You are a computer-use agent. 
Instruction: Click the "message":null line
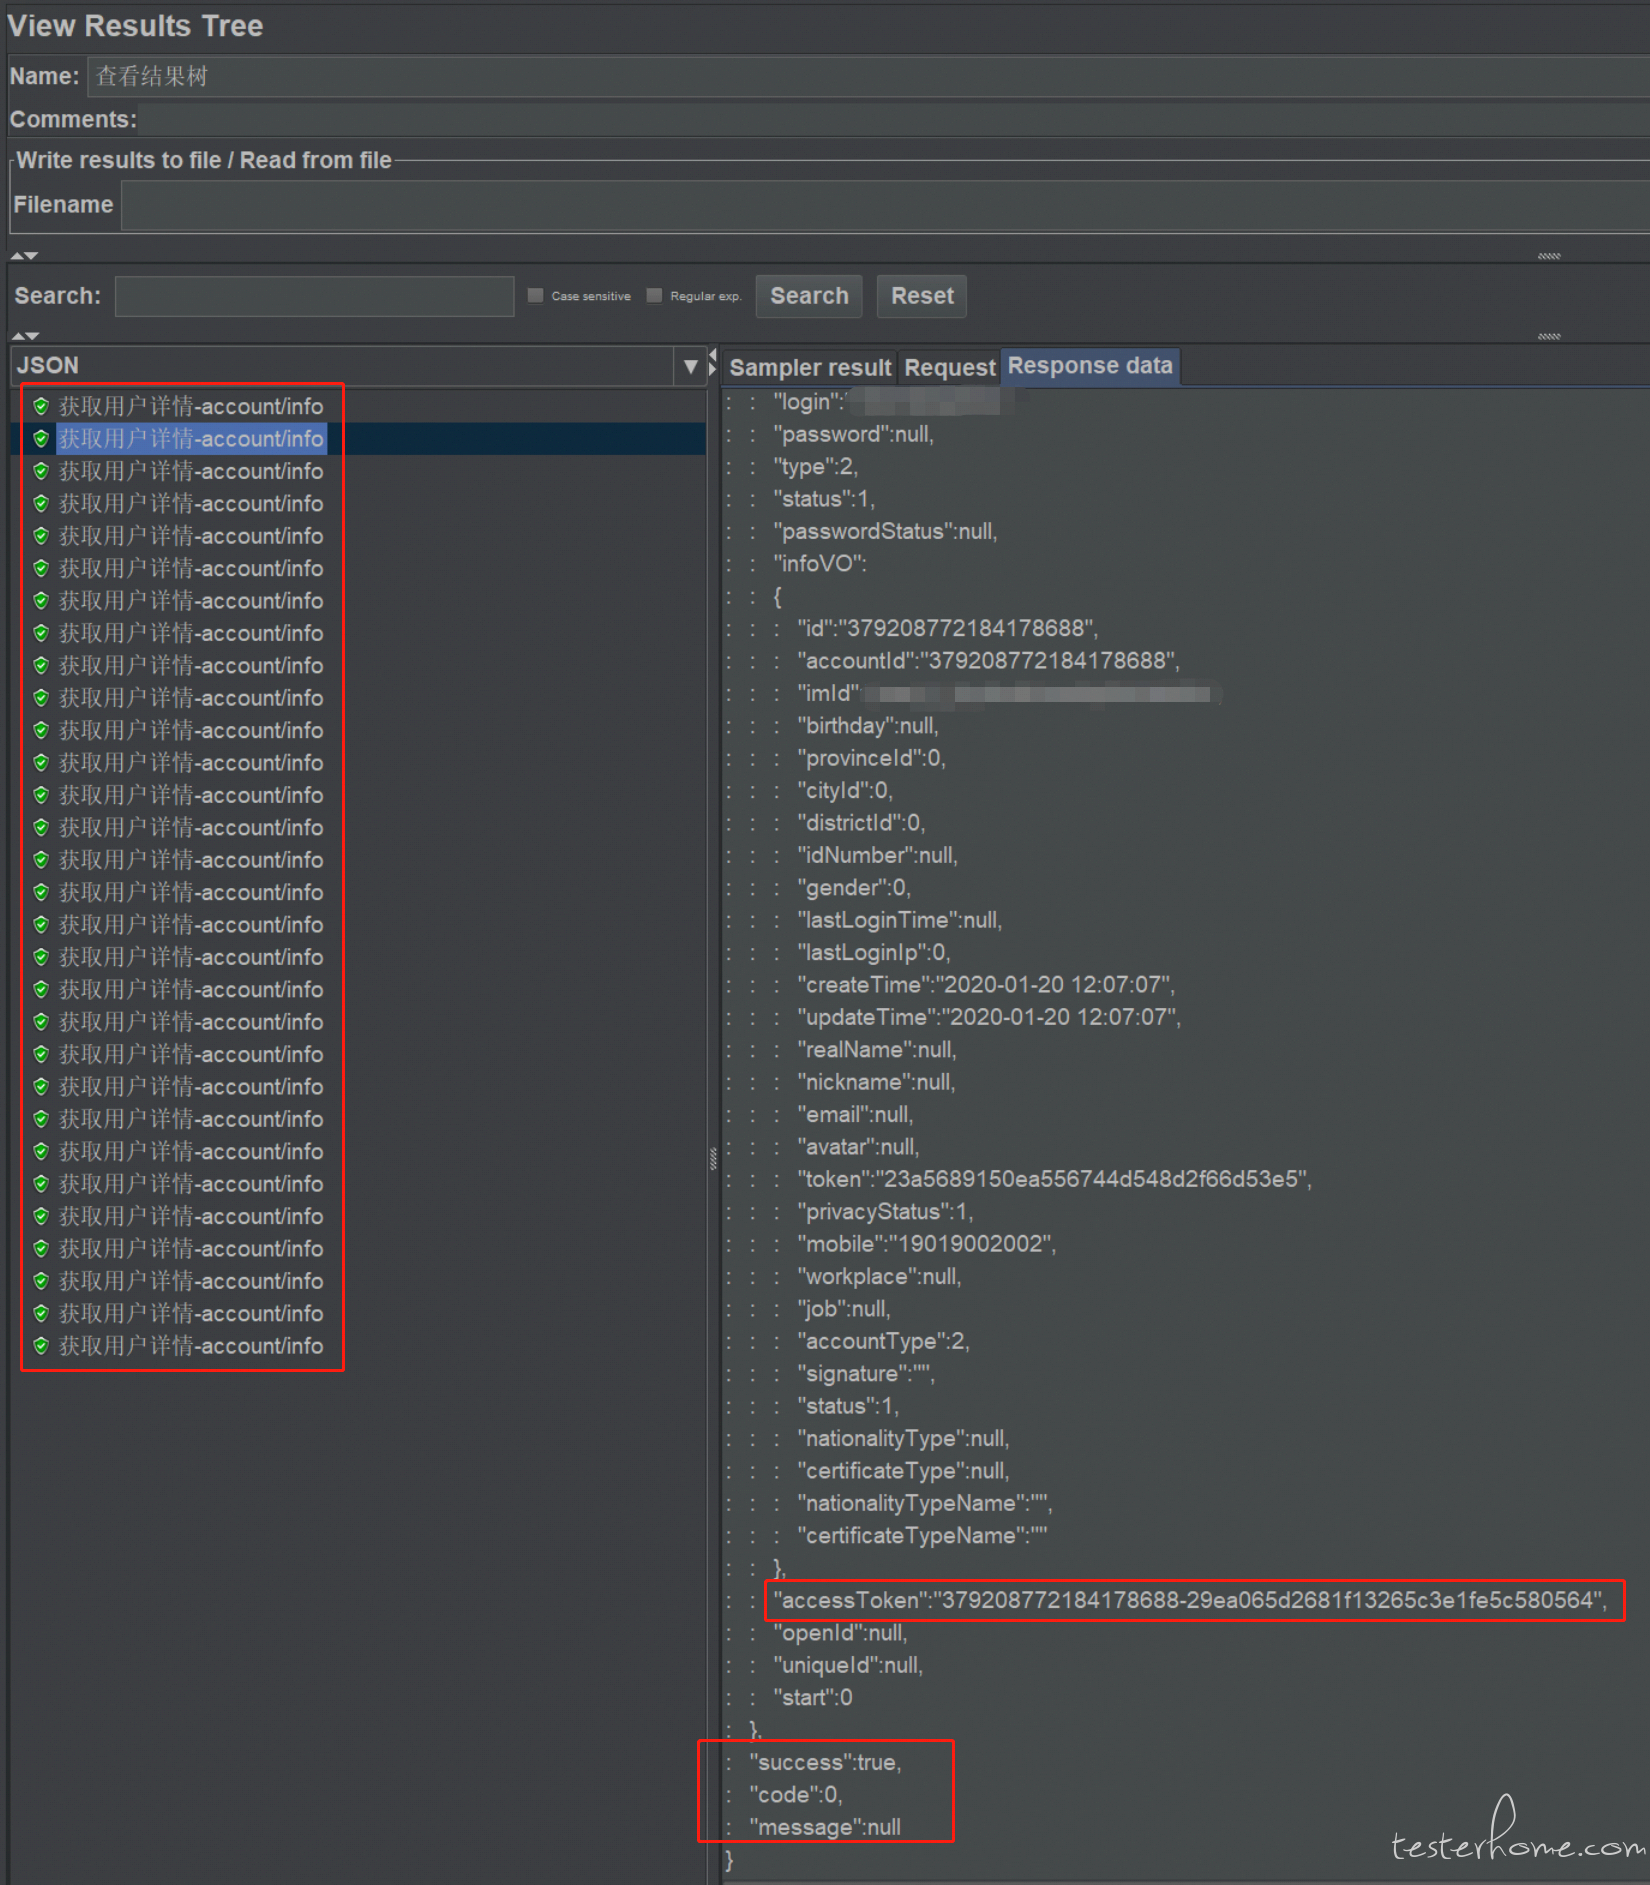(825, 1827)
